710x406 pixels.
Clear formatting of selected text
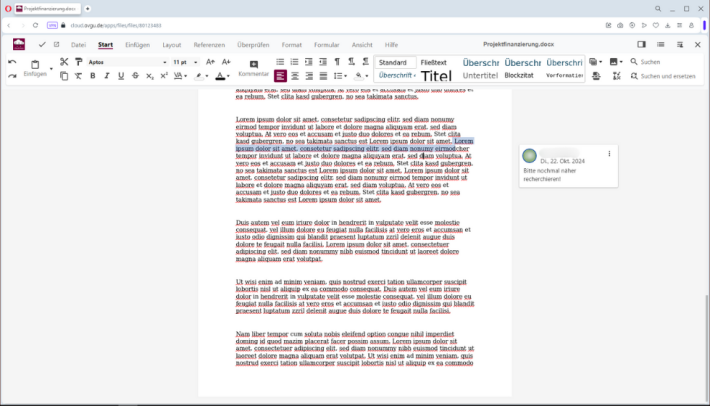pyautogui.click(x=78, y=76)
